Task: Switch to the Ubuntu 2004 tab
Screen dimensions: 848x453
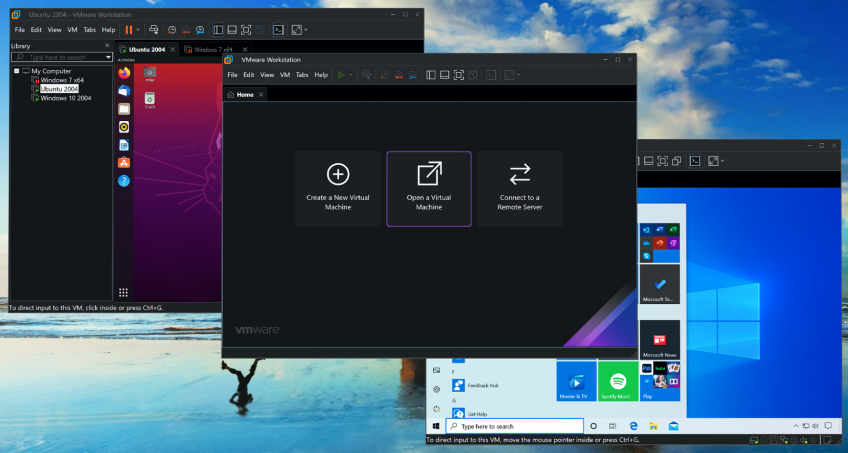Action: (x=147, y=49)
